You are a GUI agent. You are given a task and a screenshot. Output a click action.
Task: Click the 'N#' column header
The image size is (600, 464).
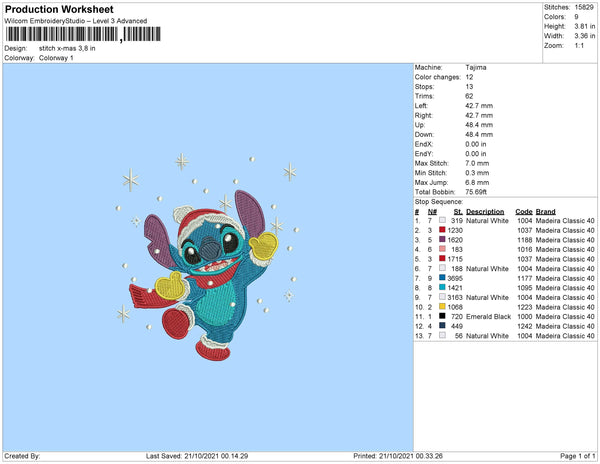(432, 212)
